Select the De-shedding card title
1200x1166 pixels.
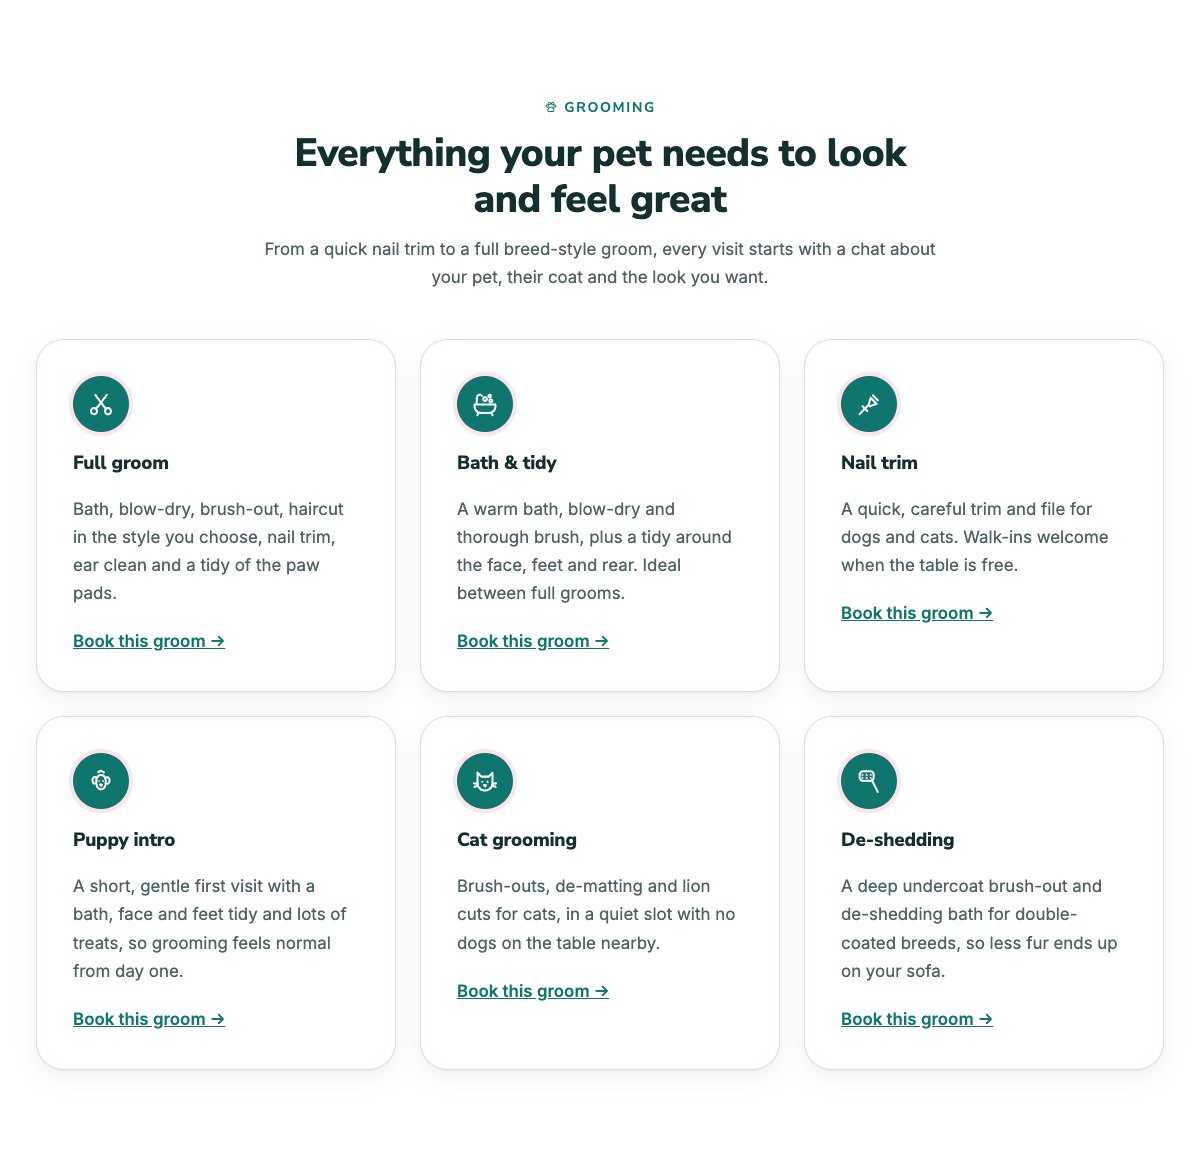898,840
